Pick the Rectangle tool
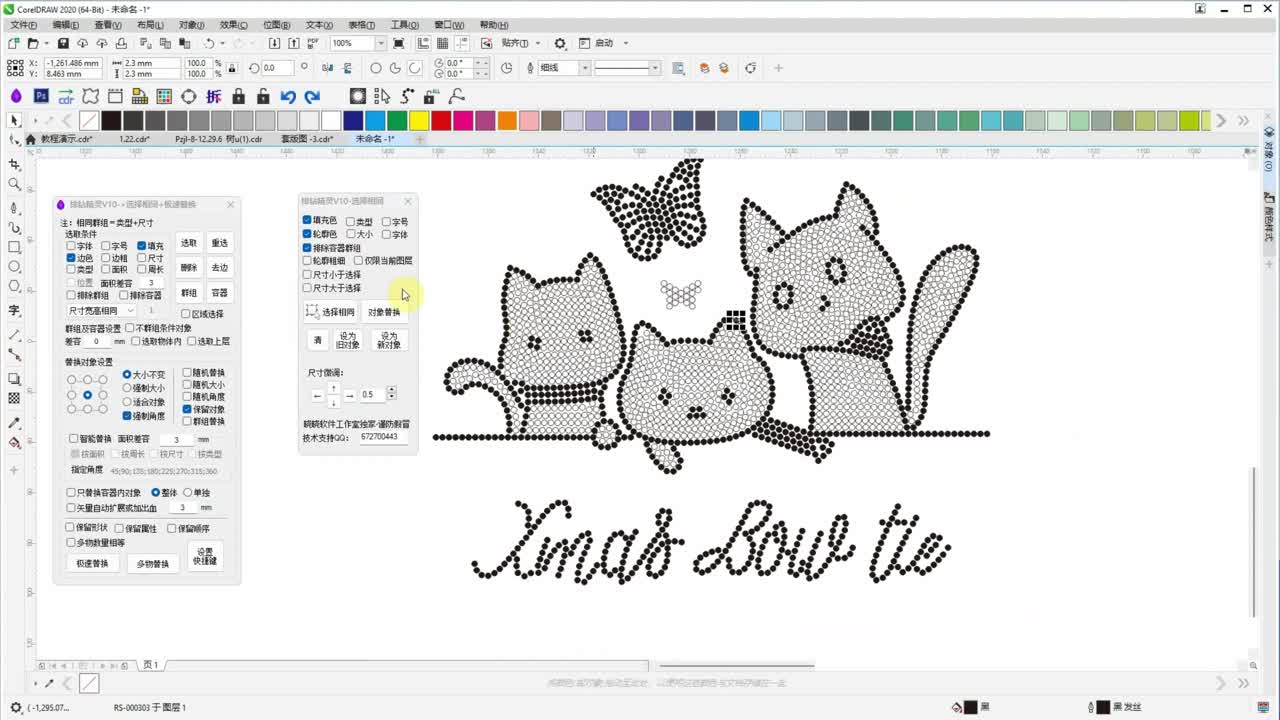The image size is (1280, 720). pyautogui.click(x=14, y=247)
